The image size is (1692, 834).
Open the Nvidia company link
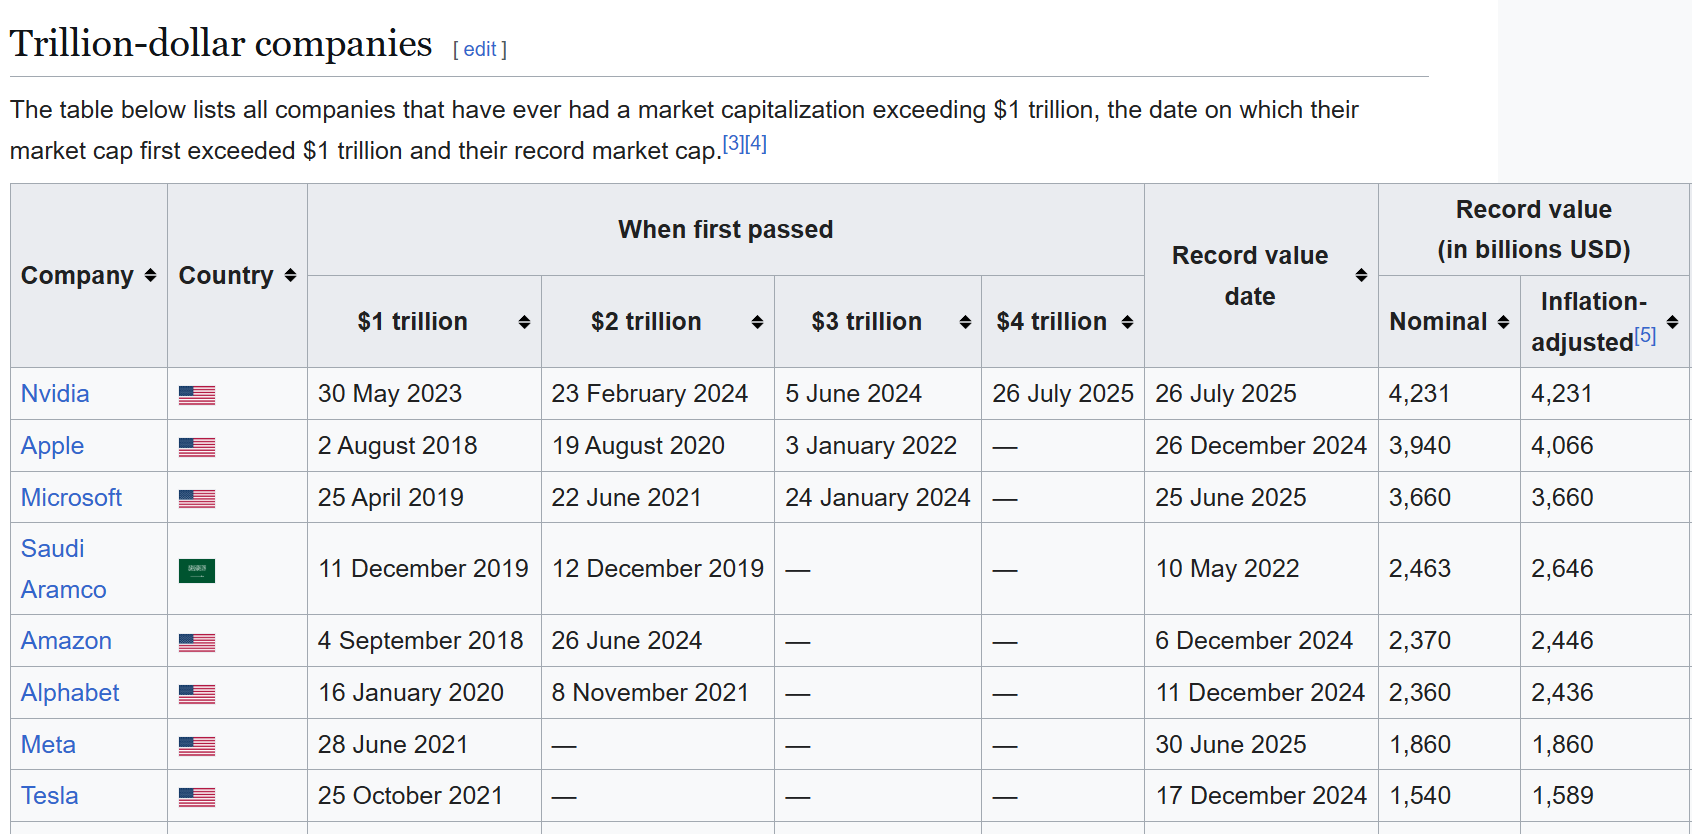click(55, 394)
